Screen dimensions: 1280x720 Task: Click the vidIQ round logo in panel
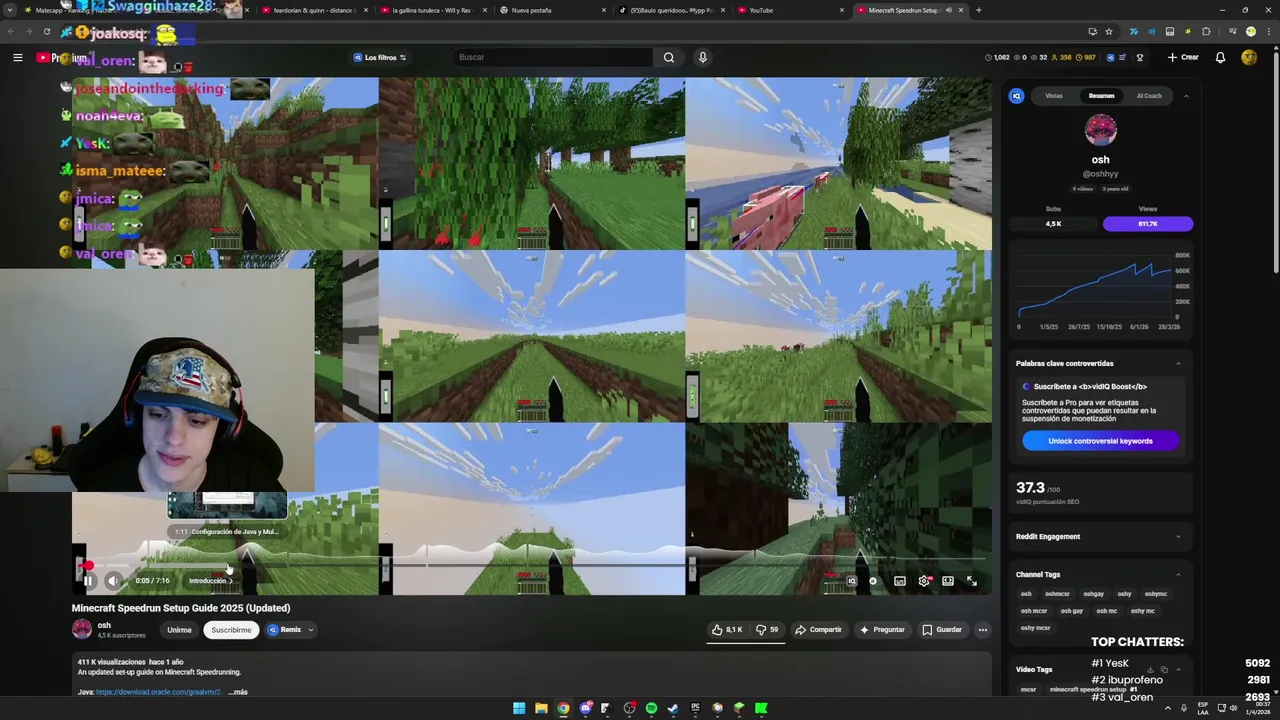pyautogui.click(x=1017, y=96)
